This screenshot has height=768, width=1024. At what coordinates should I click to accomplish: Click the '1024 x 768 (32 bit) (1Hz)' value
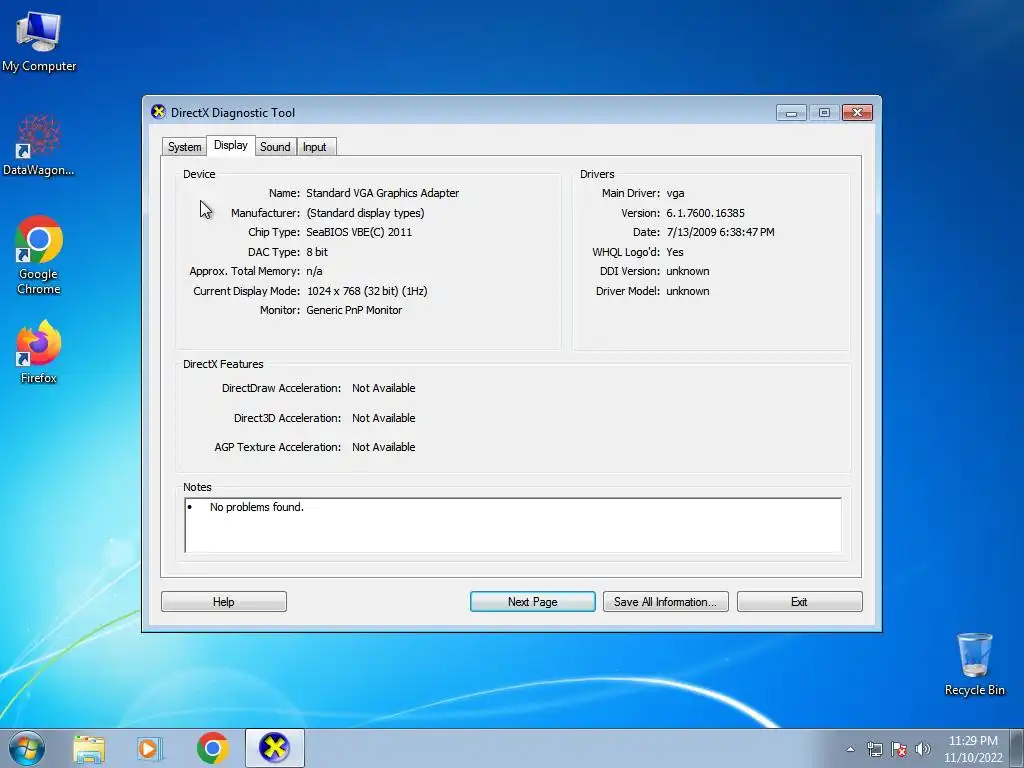pyautogui.click(x=367, y=291)
